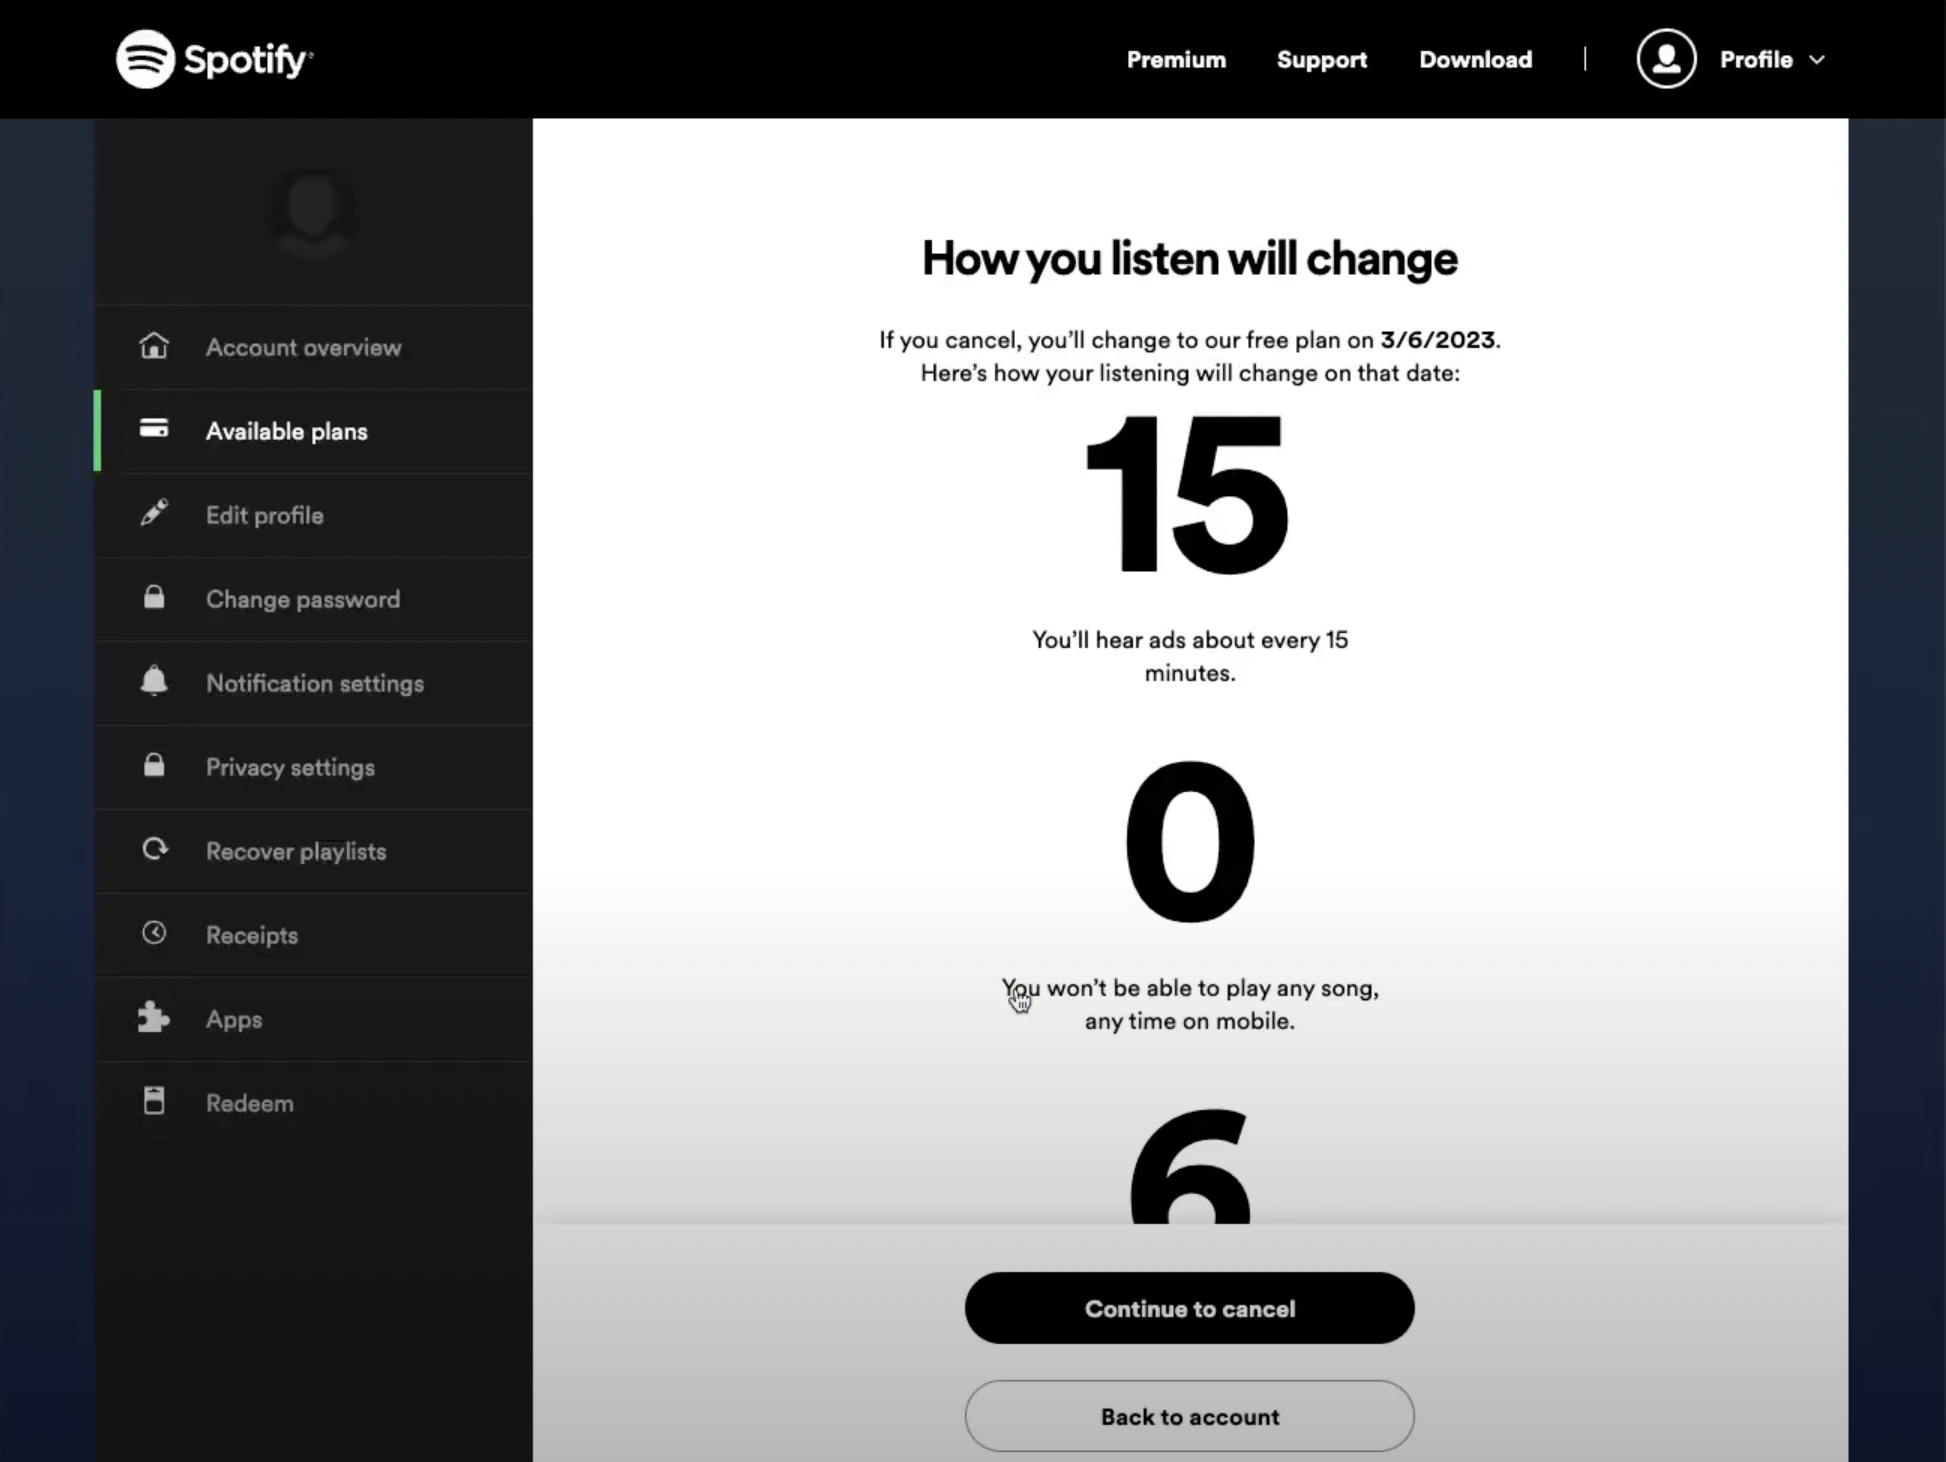Click the Redeem icon

(154, 1103)
